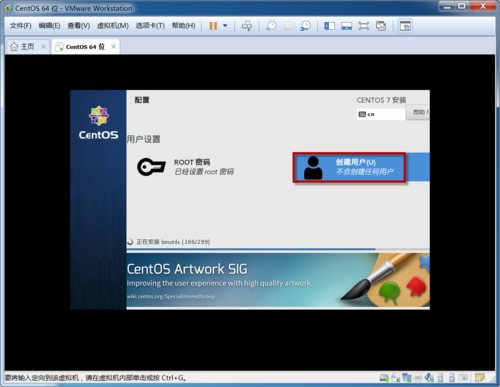Open the 编辑(E) menu

point(49,26)
